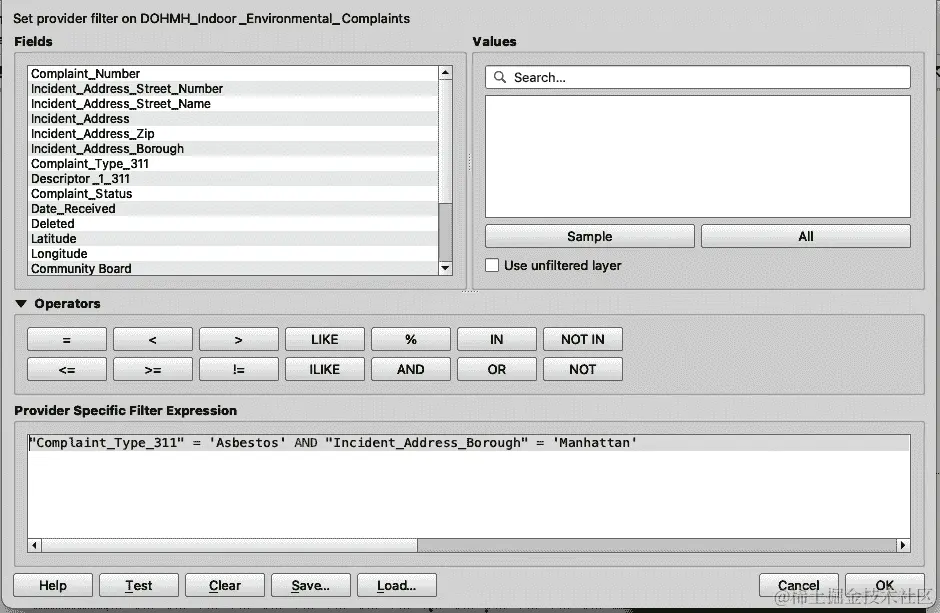Select the Incident_Address_Borough field
This screenshot has height=613, width=940.
pos(233,148)
